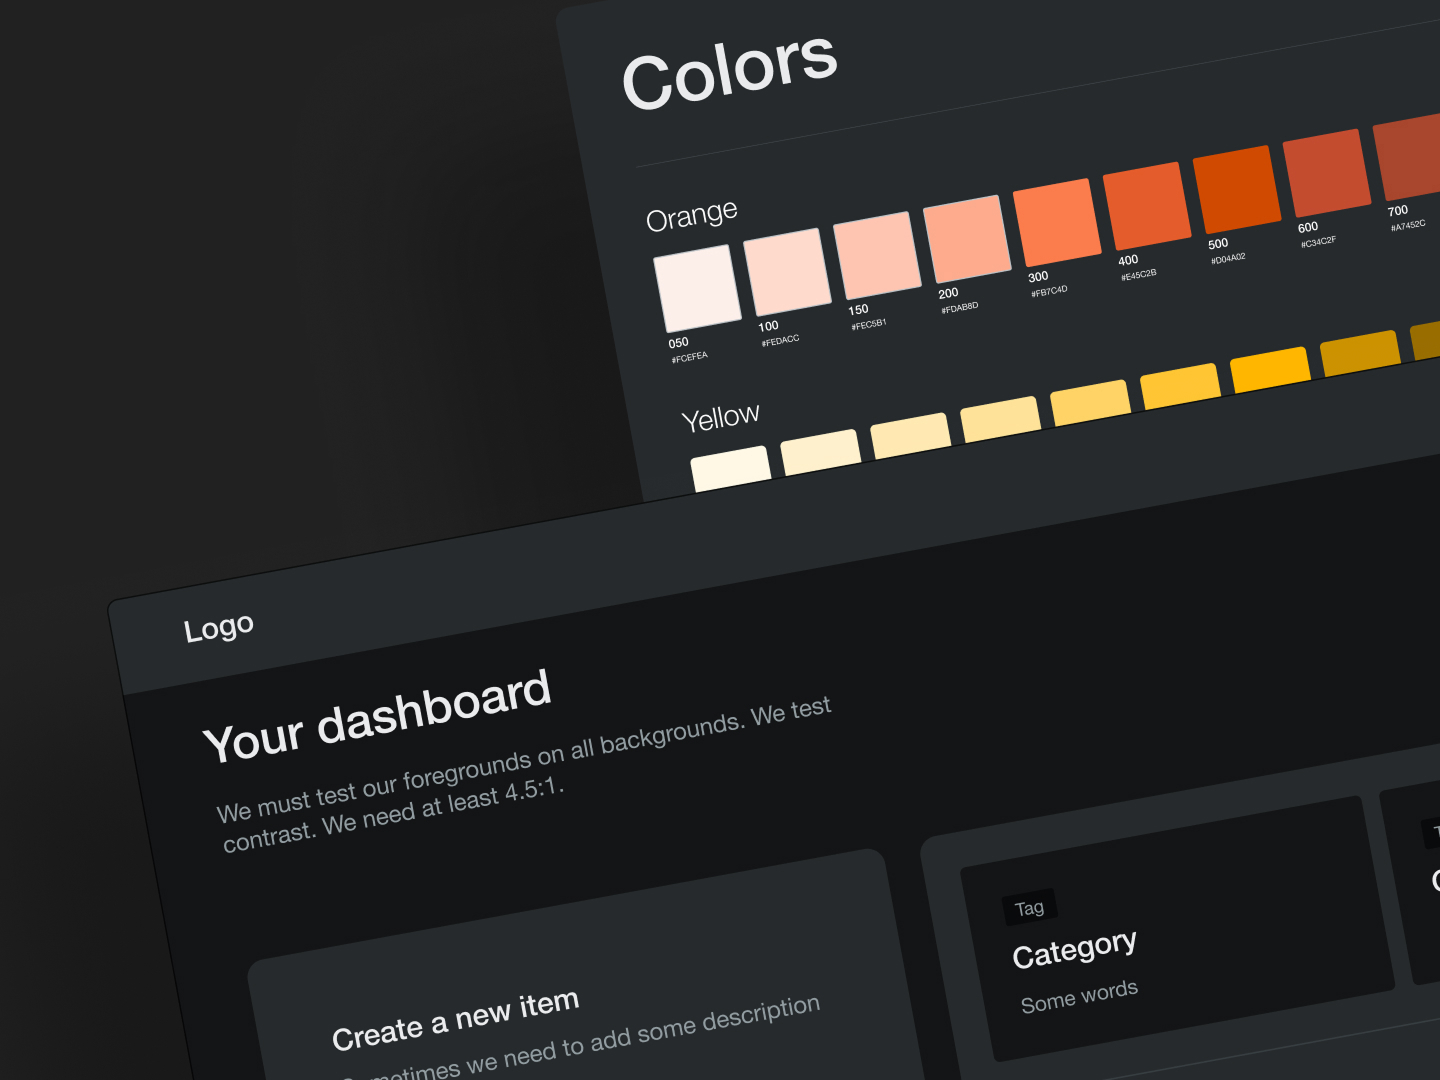Image resolution: width=1440 pixels, height=1080 pixels.
Task: Select the Orange 600 swatch
Action: (1327, 172)
